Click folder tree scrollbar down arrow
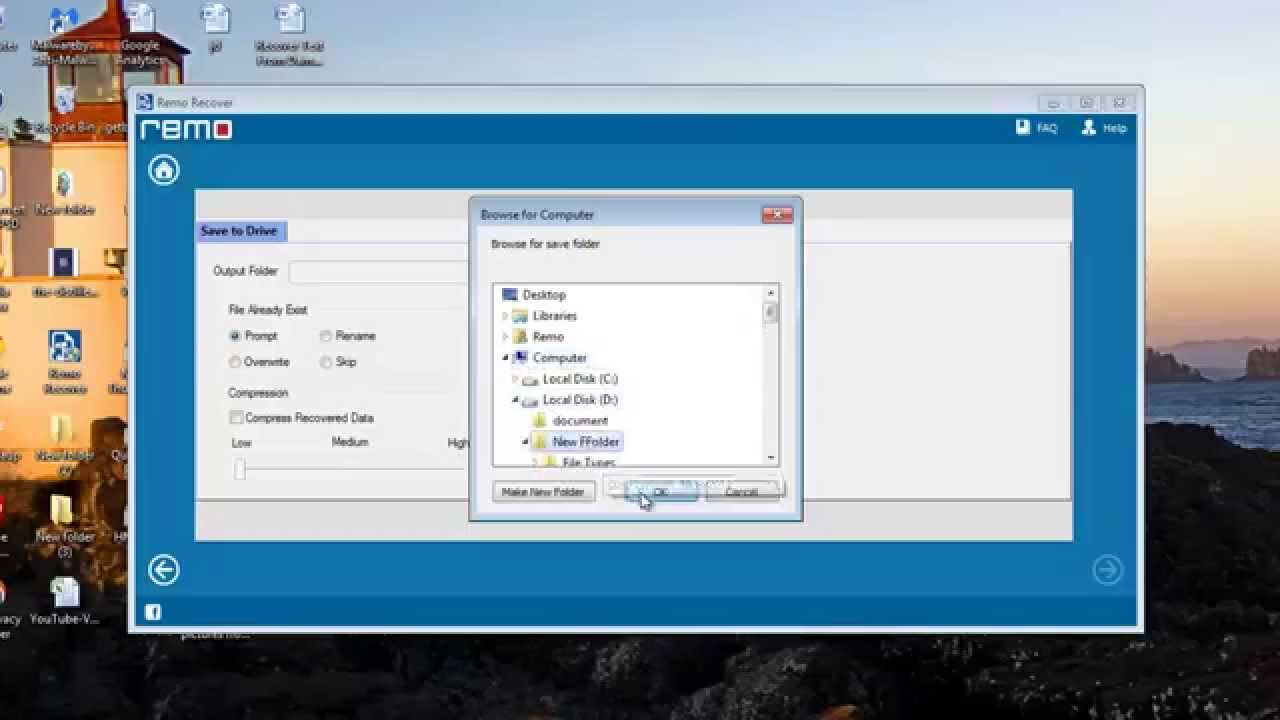The height and width of the screenshot is (720, 1280). click(x=770, y=458)
